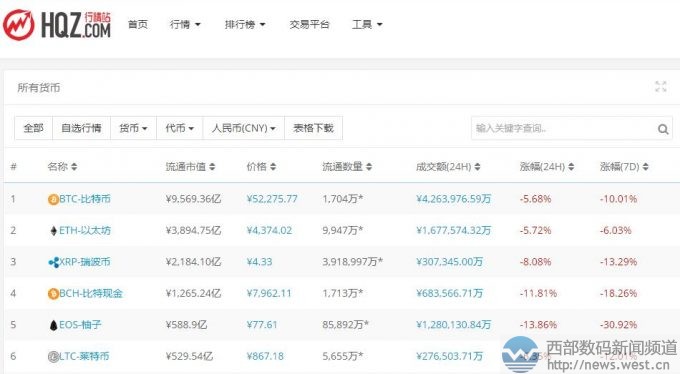
Task: Open the ETH-以太坊 link
Action: 85,230
